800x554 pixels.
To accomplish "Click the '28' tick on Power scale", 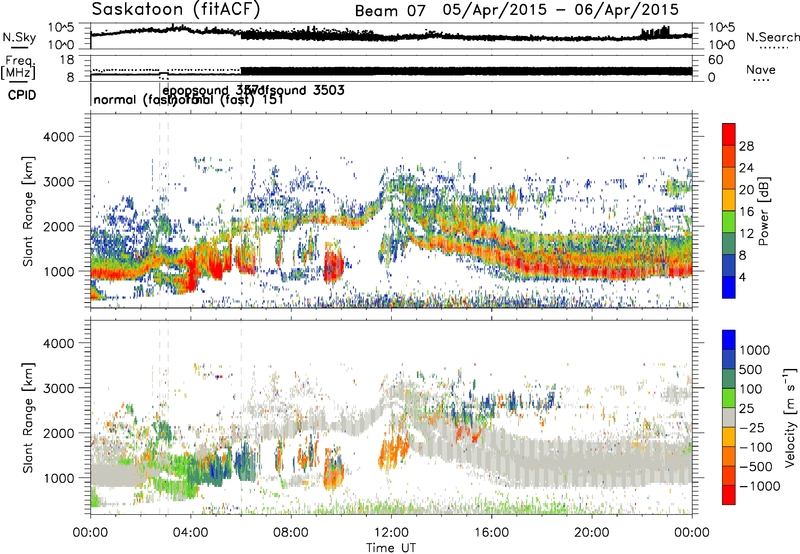I will coord(746,146).
